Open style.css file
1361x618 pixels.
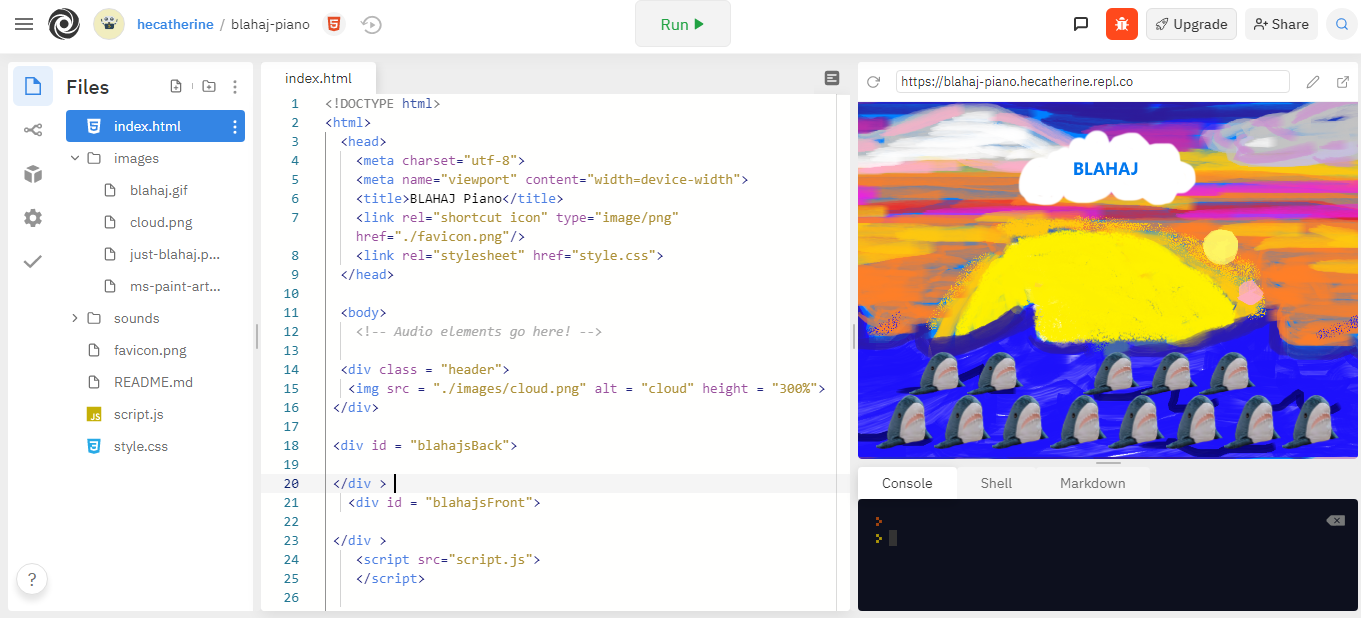[140, 446]
